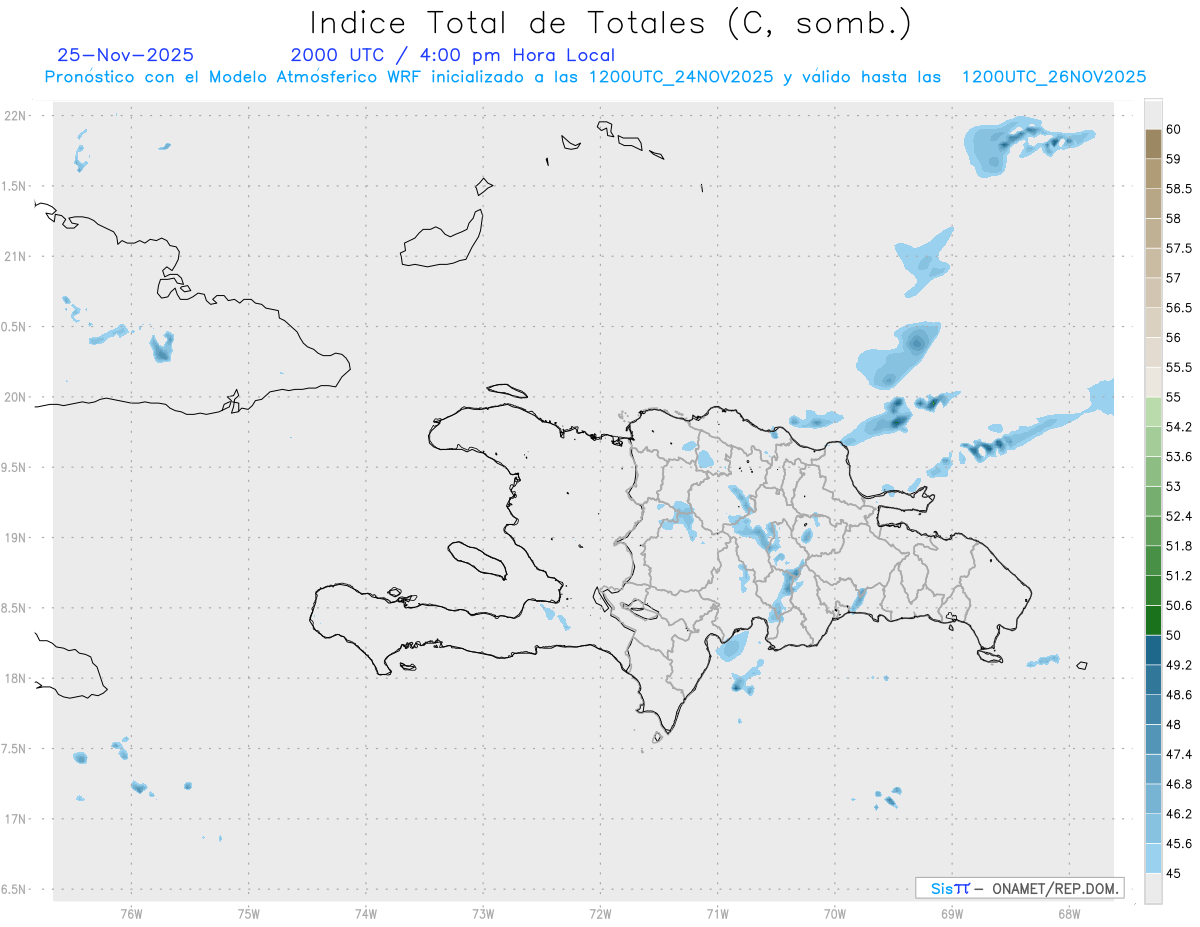The height and width of the screenshot is (927, 1200).
Task: Click the valid-until time '1200UTC_26NOV2025'
Action: [x=1053, y=76]
